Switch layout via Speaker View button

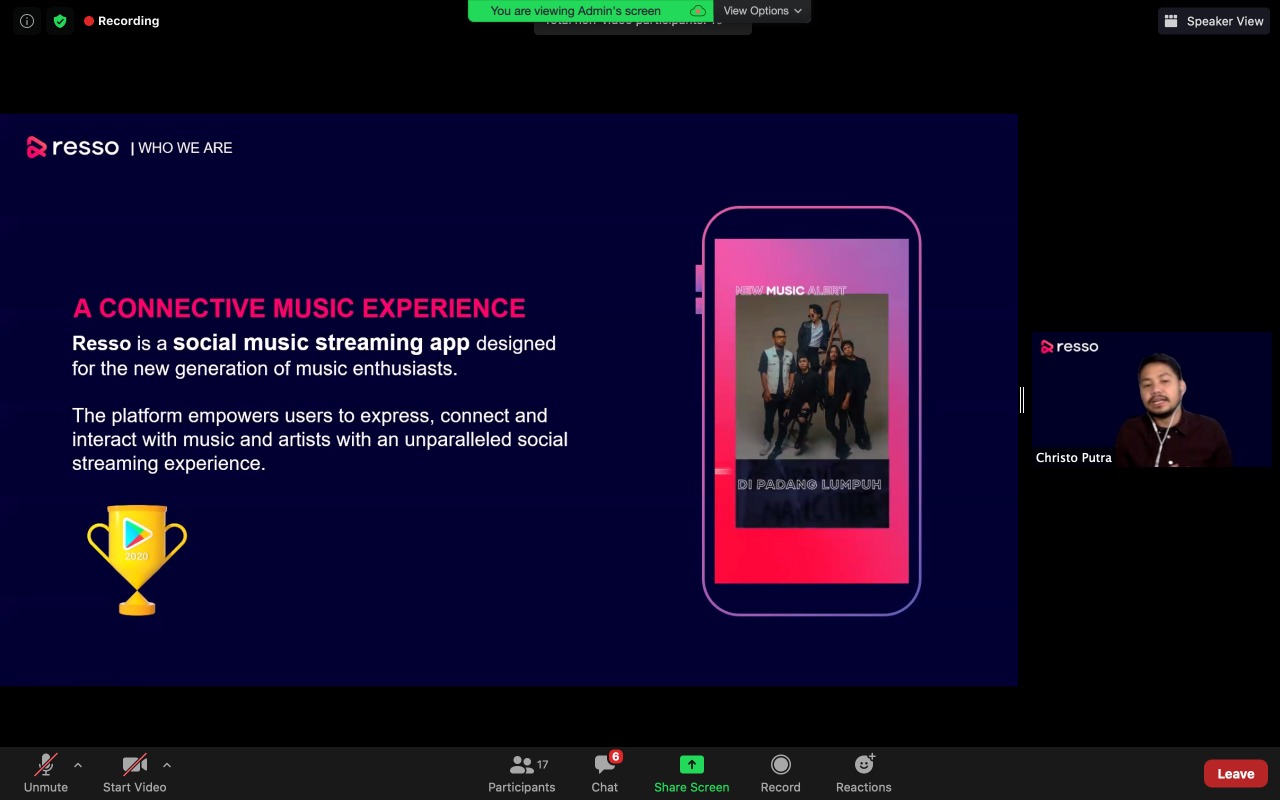pyautogui.click(x=1214, y=21)
